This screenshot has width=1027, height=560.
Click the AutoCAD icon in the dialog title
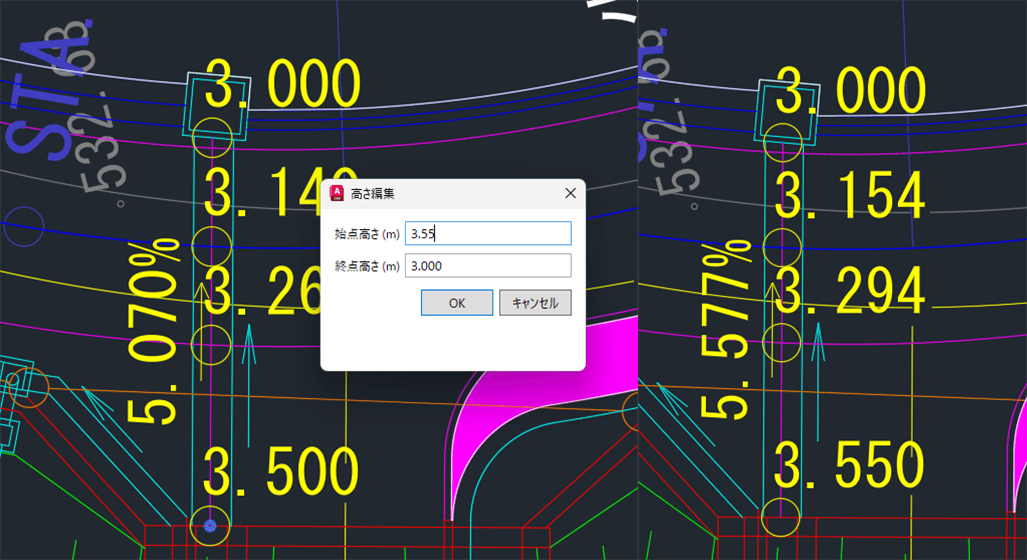[337, 193]
